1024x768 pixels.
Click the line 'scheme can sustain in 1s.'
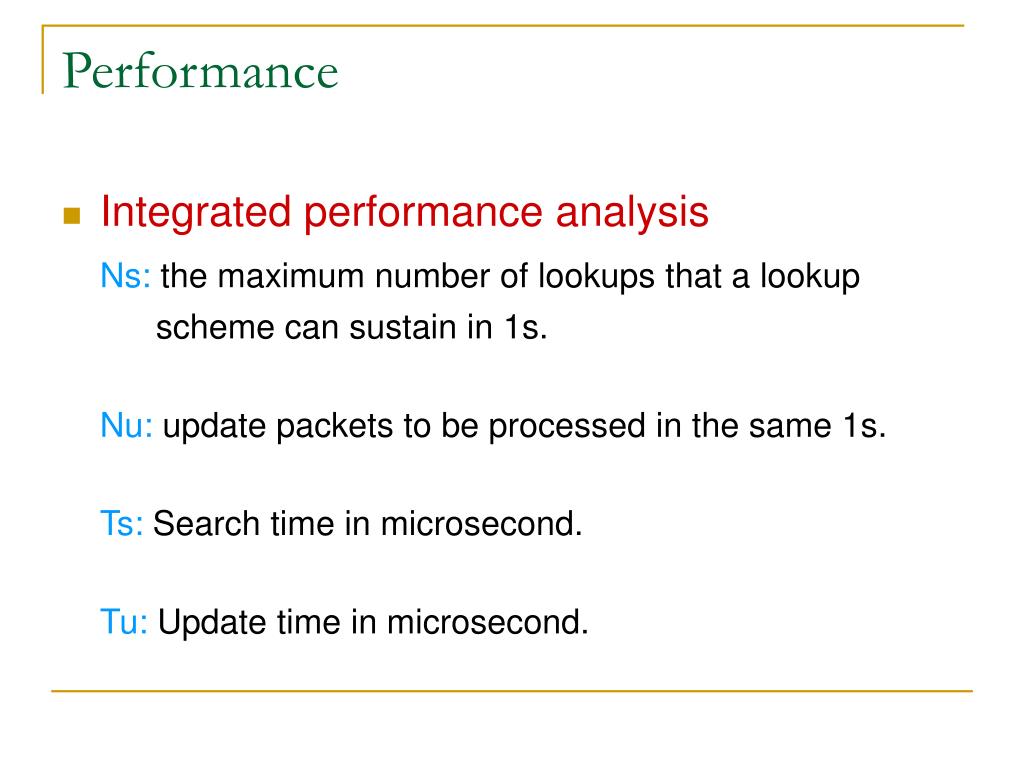point(351,327)
